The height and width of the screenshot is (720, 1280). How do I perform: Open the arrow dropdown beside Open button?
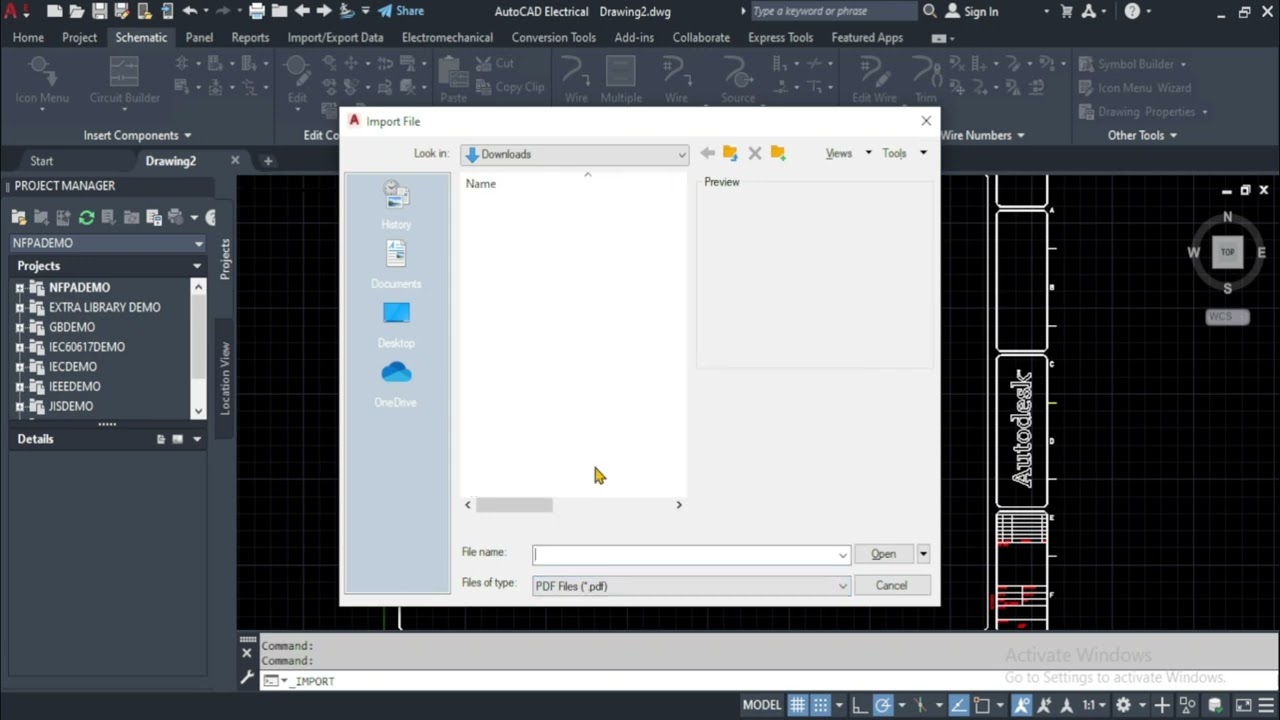pyautogui.click(x=923, y=554)
